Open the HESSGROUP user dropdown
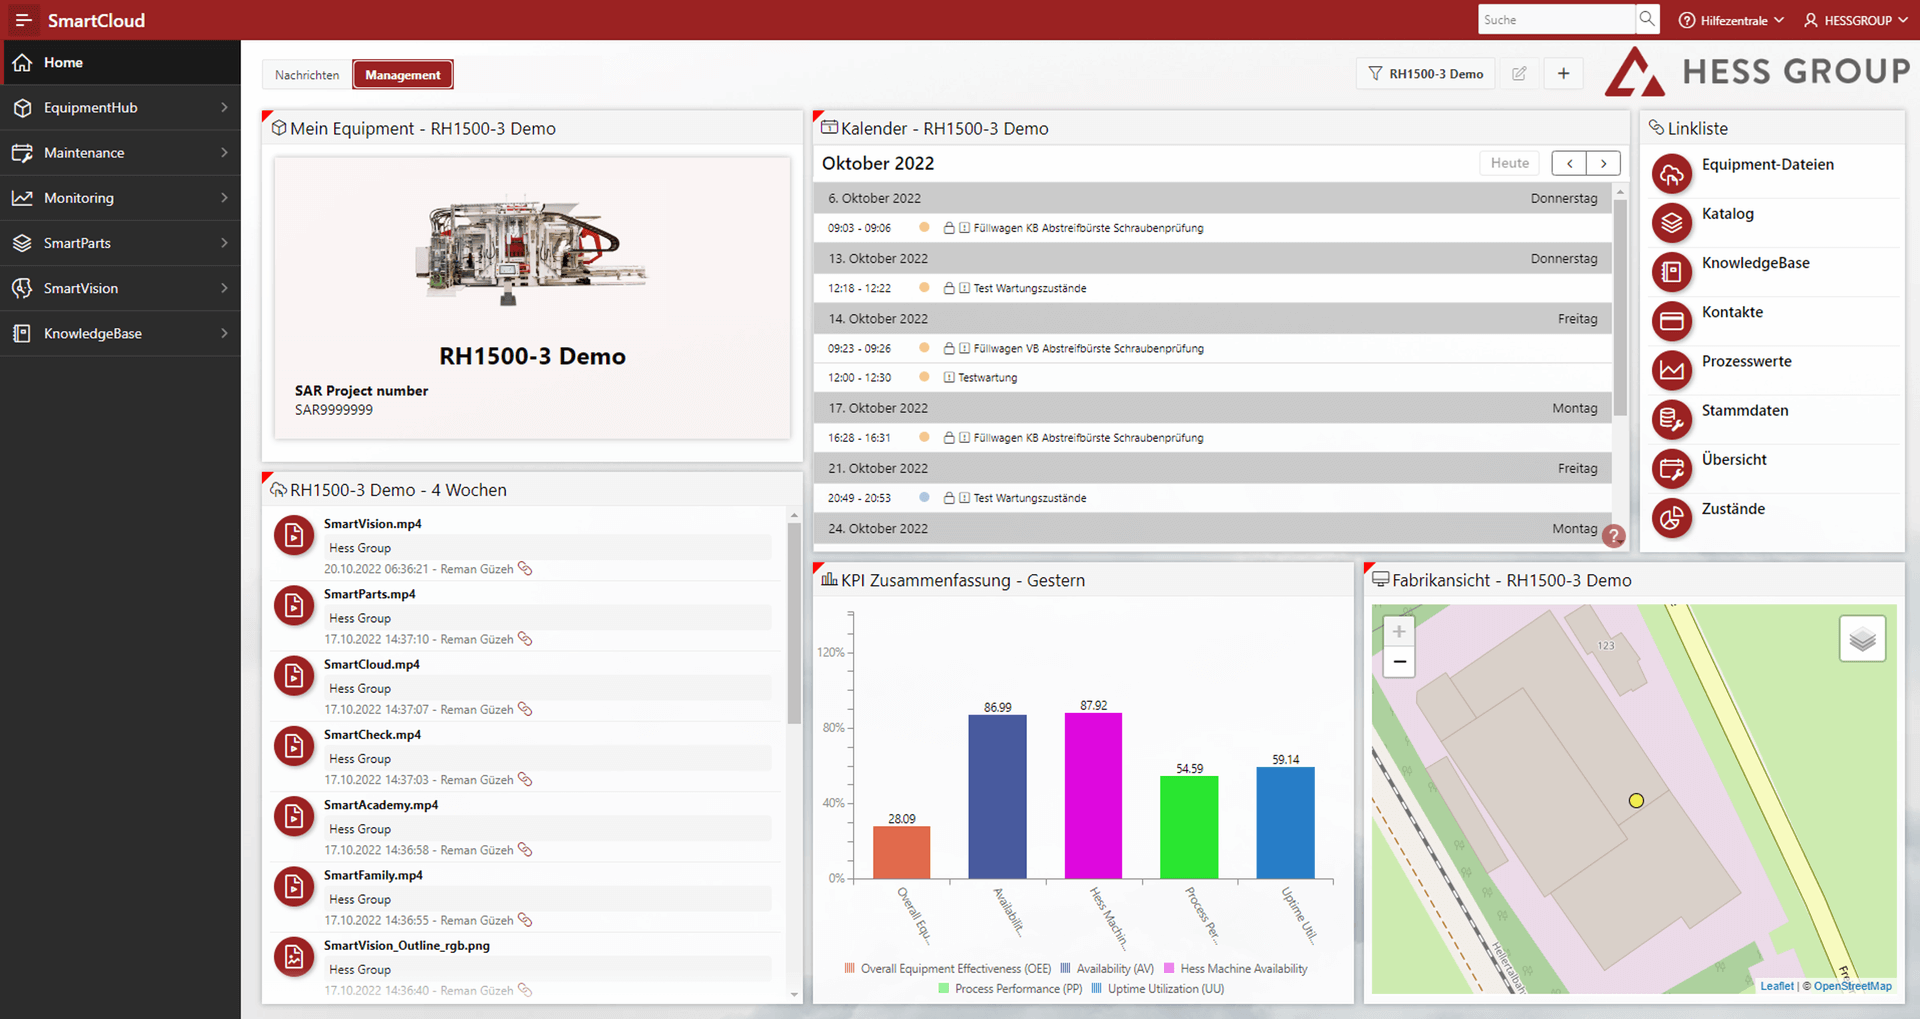Screen dimensions: 1920x1019 pyautogui.click(x=1856, y=20)
